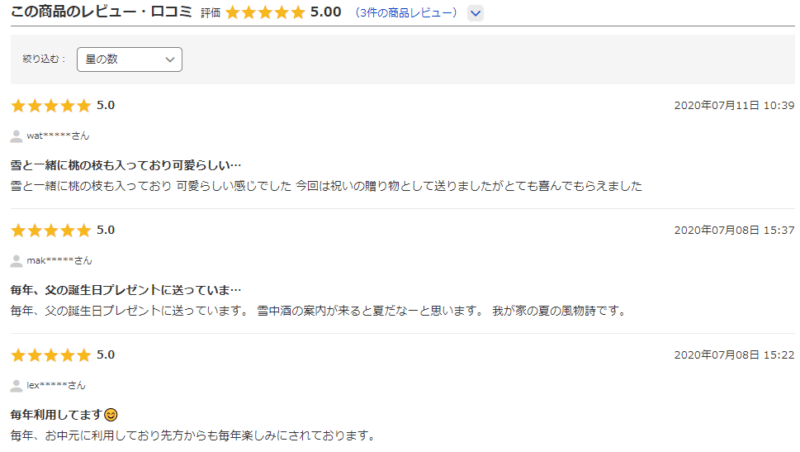Click the user avatar icon beside lex*****さん

pyautogui.click(x=16, y=386)
